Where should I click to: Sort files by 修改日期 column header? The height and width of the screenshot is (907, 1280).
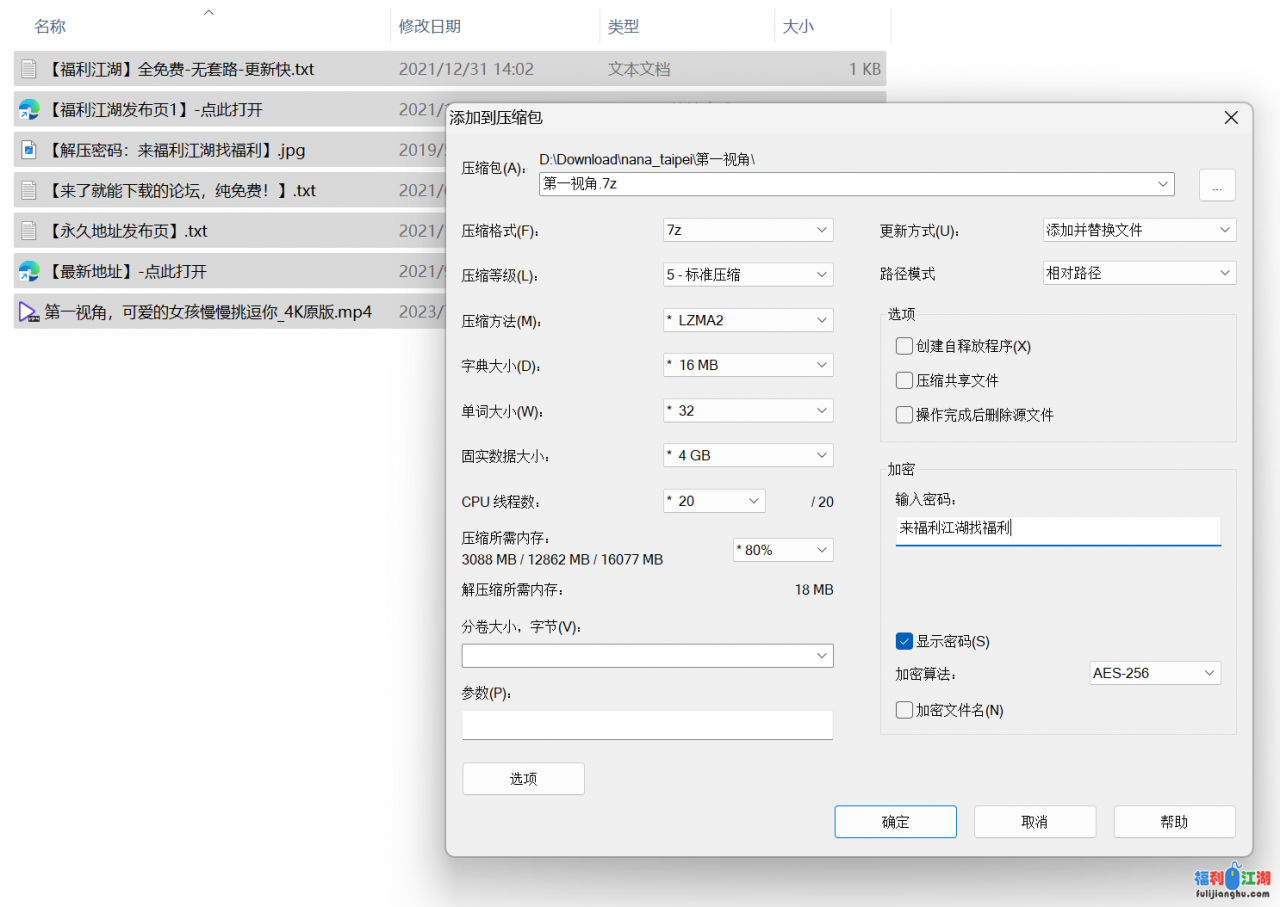click(x=430, y=27)
